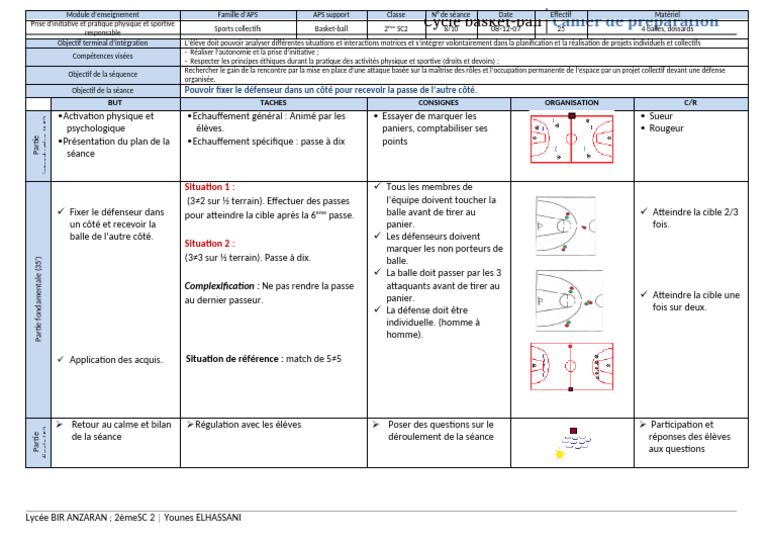
Task: Click 'La défense doit être individuelle' instruction
Action: (x=427, y=323)
